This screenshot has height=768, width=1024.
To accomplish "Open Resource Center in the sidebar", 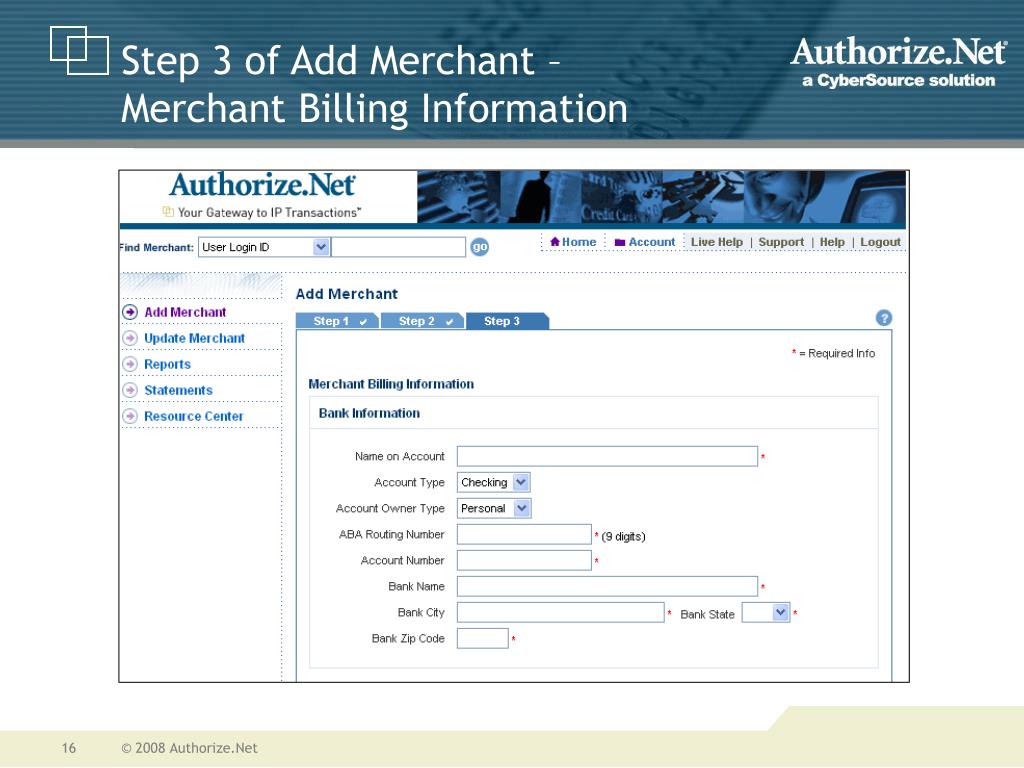I will tap(193, 417).
